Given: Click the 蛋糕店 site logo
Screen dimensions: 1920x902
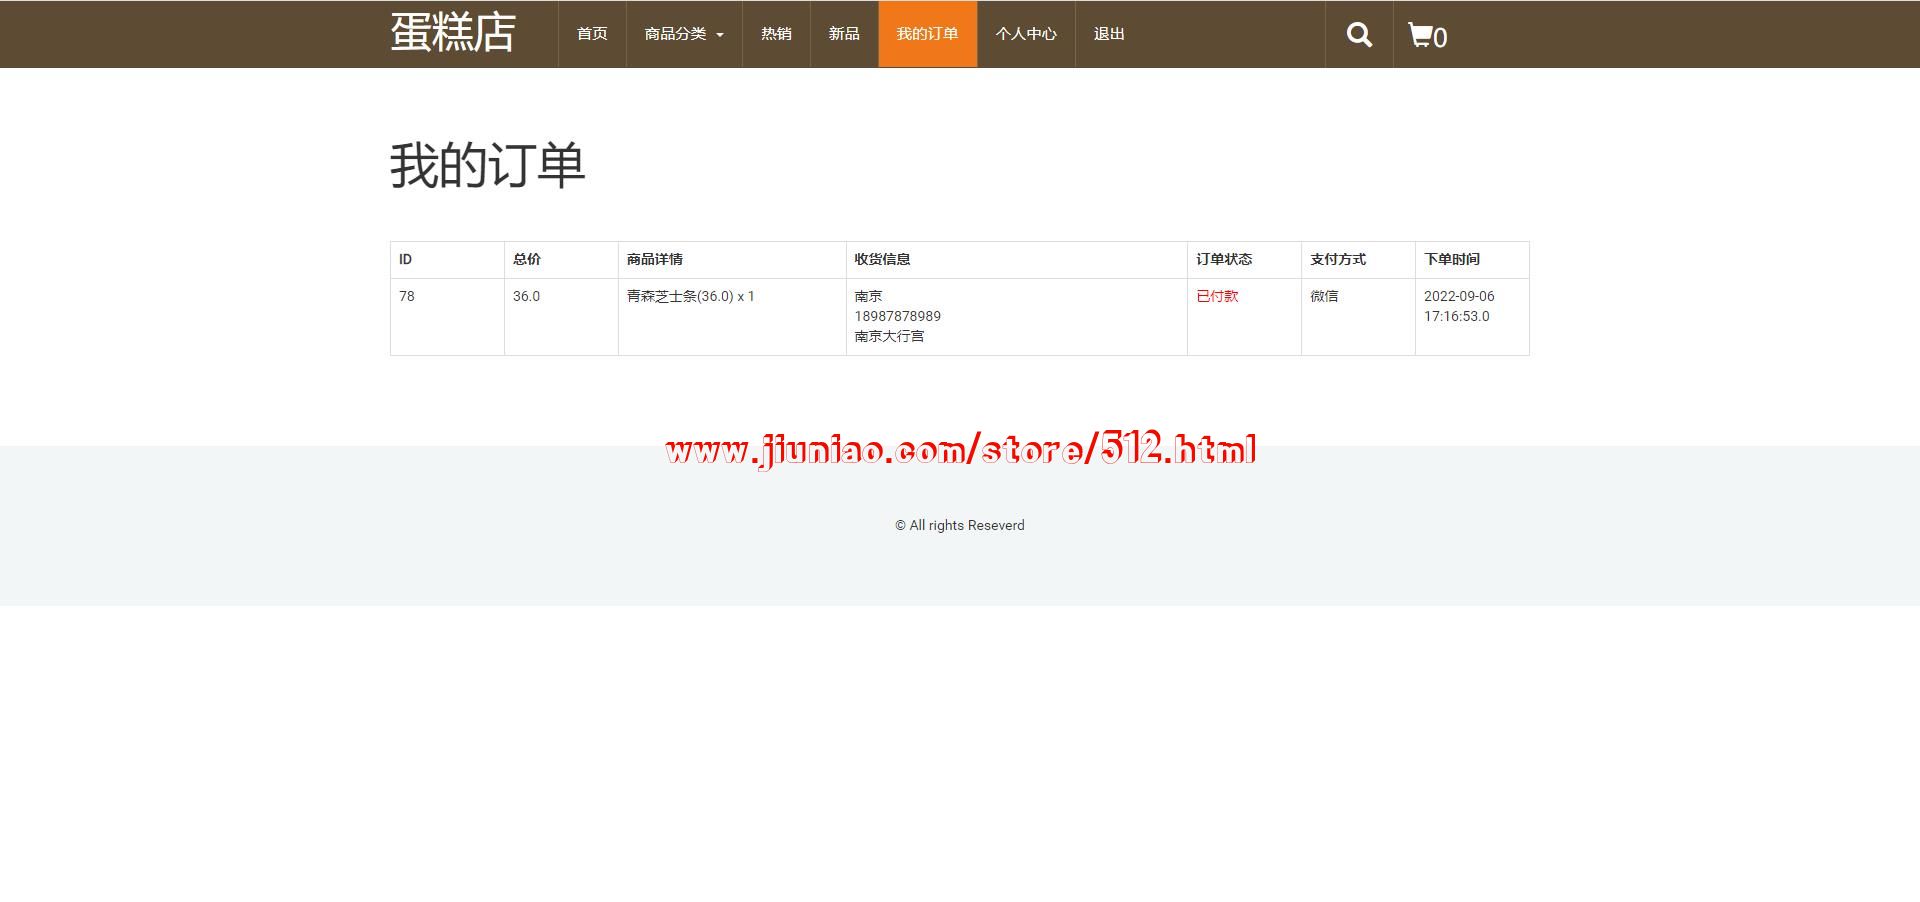Looking at the screenshot, I should [x=453, y=33].
